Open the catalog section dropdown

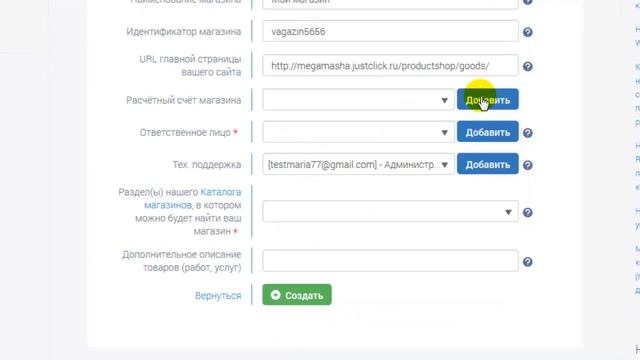[390, 211]
